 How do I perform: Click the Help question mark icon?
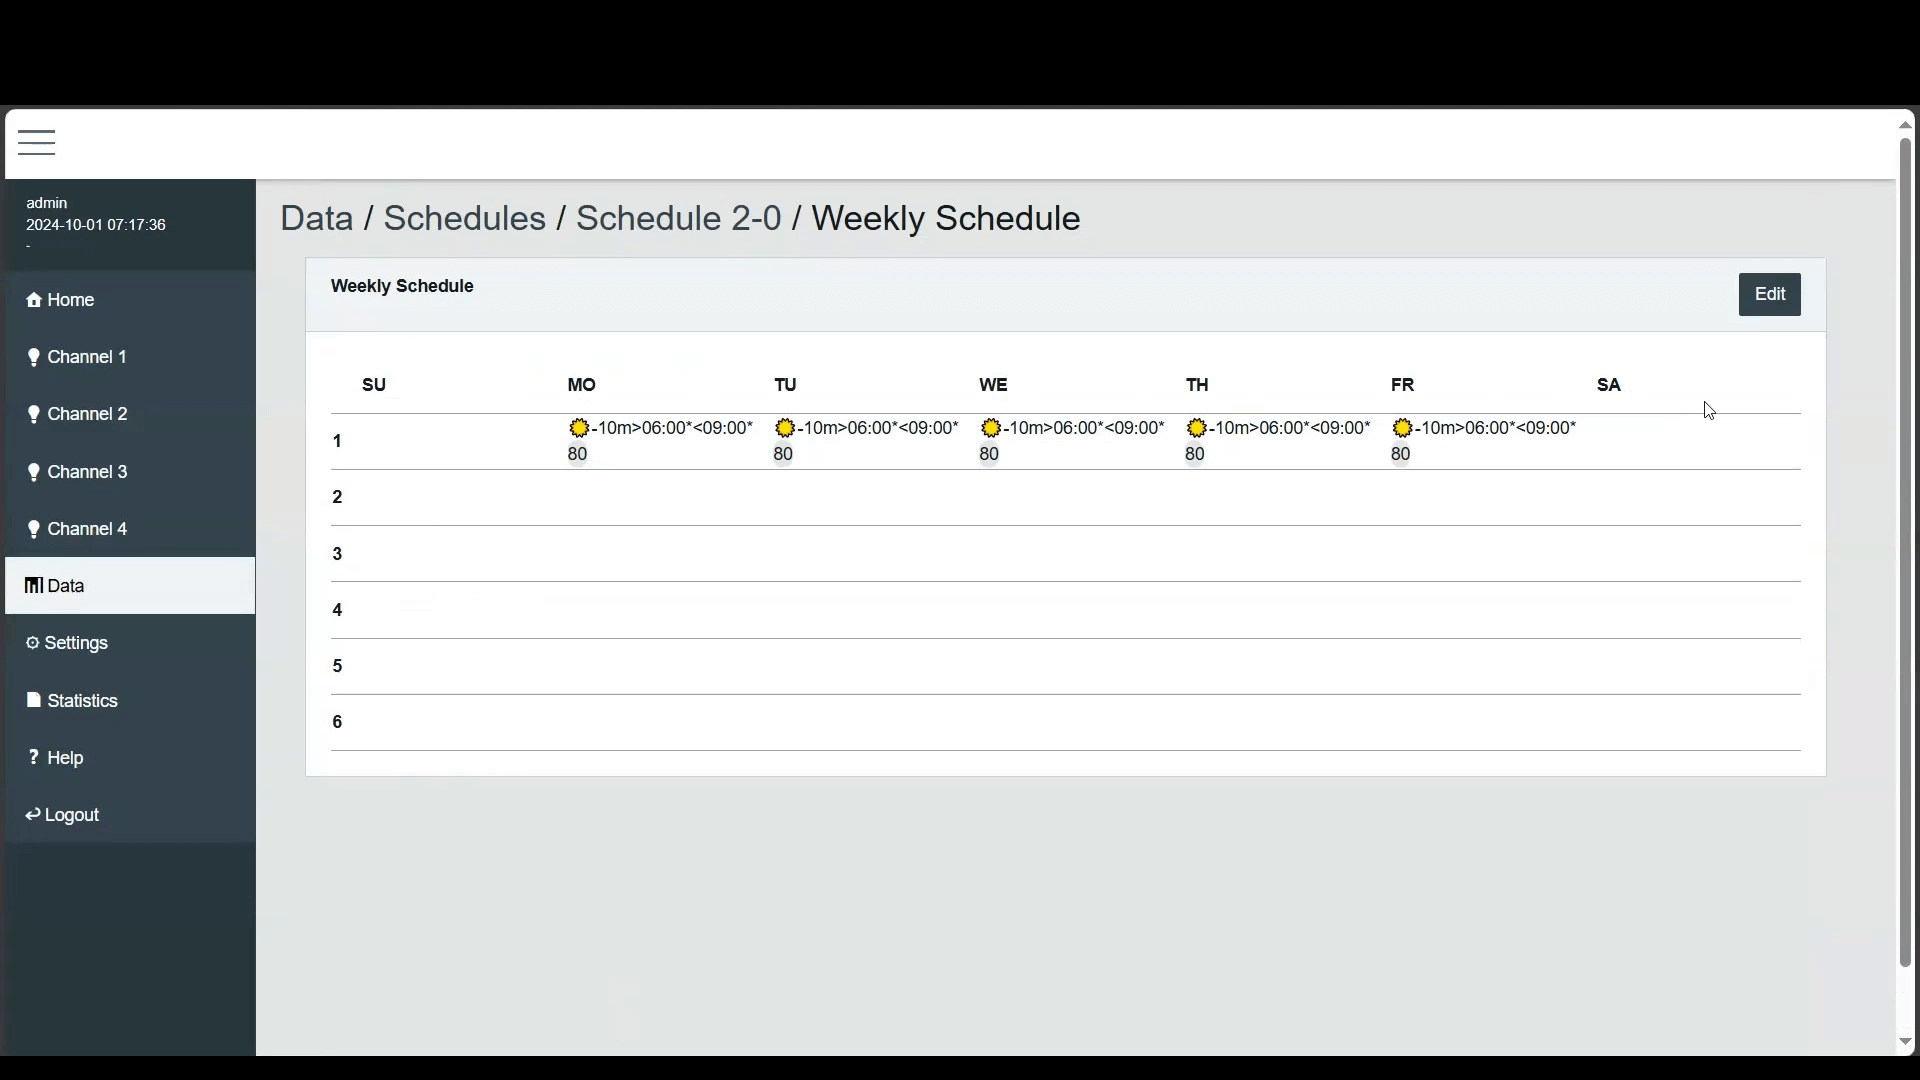[x=34, y=757]
